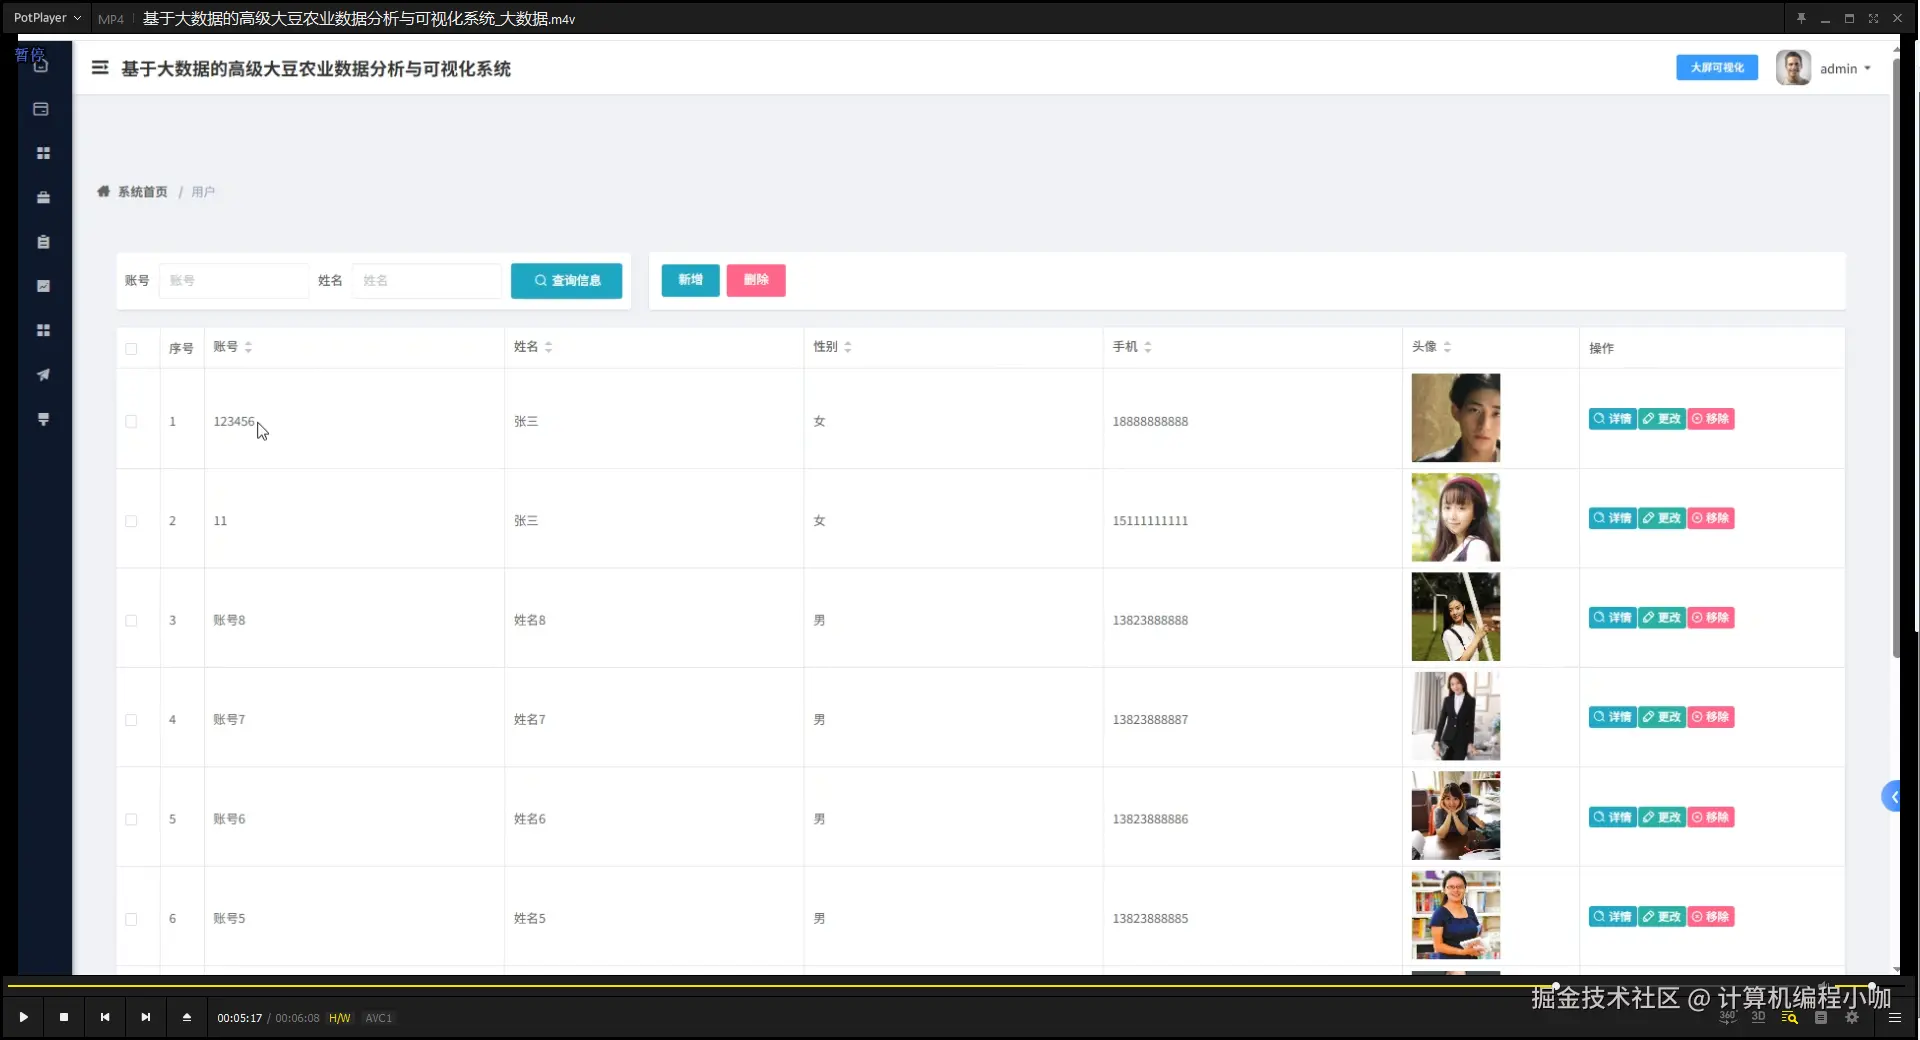Open the paint roller icon in the sidebar
This screenshot has height=1040, width=1920.
43,419
